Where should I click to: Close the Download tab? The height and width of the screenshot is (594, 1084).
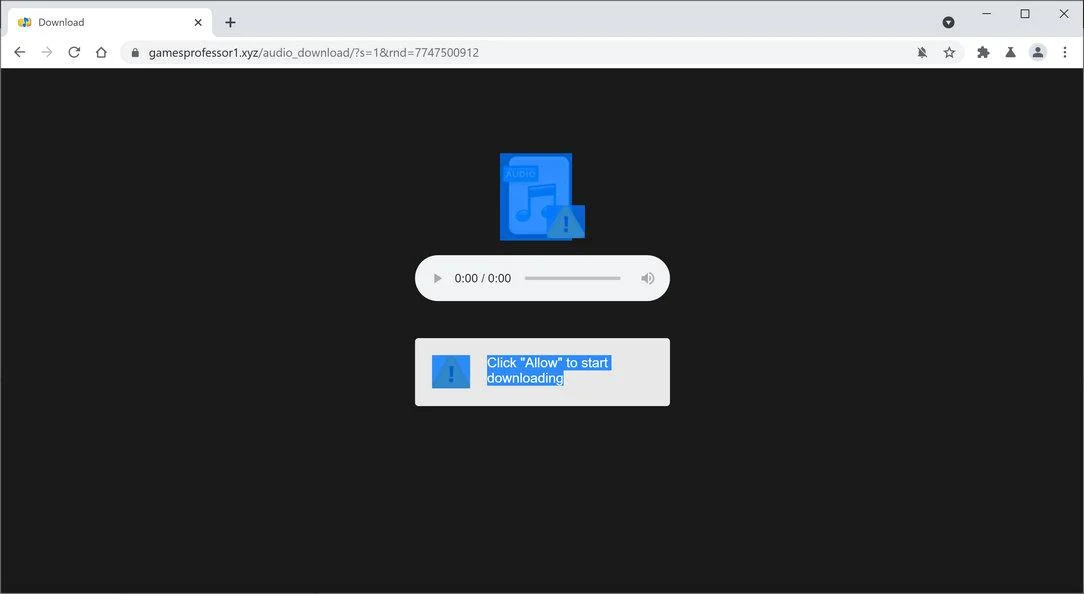point(198,22)
